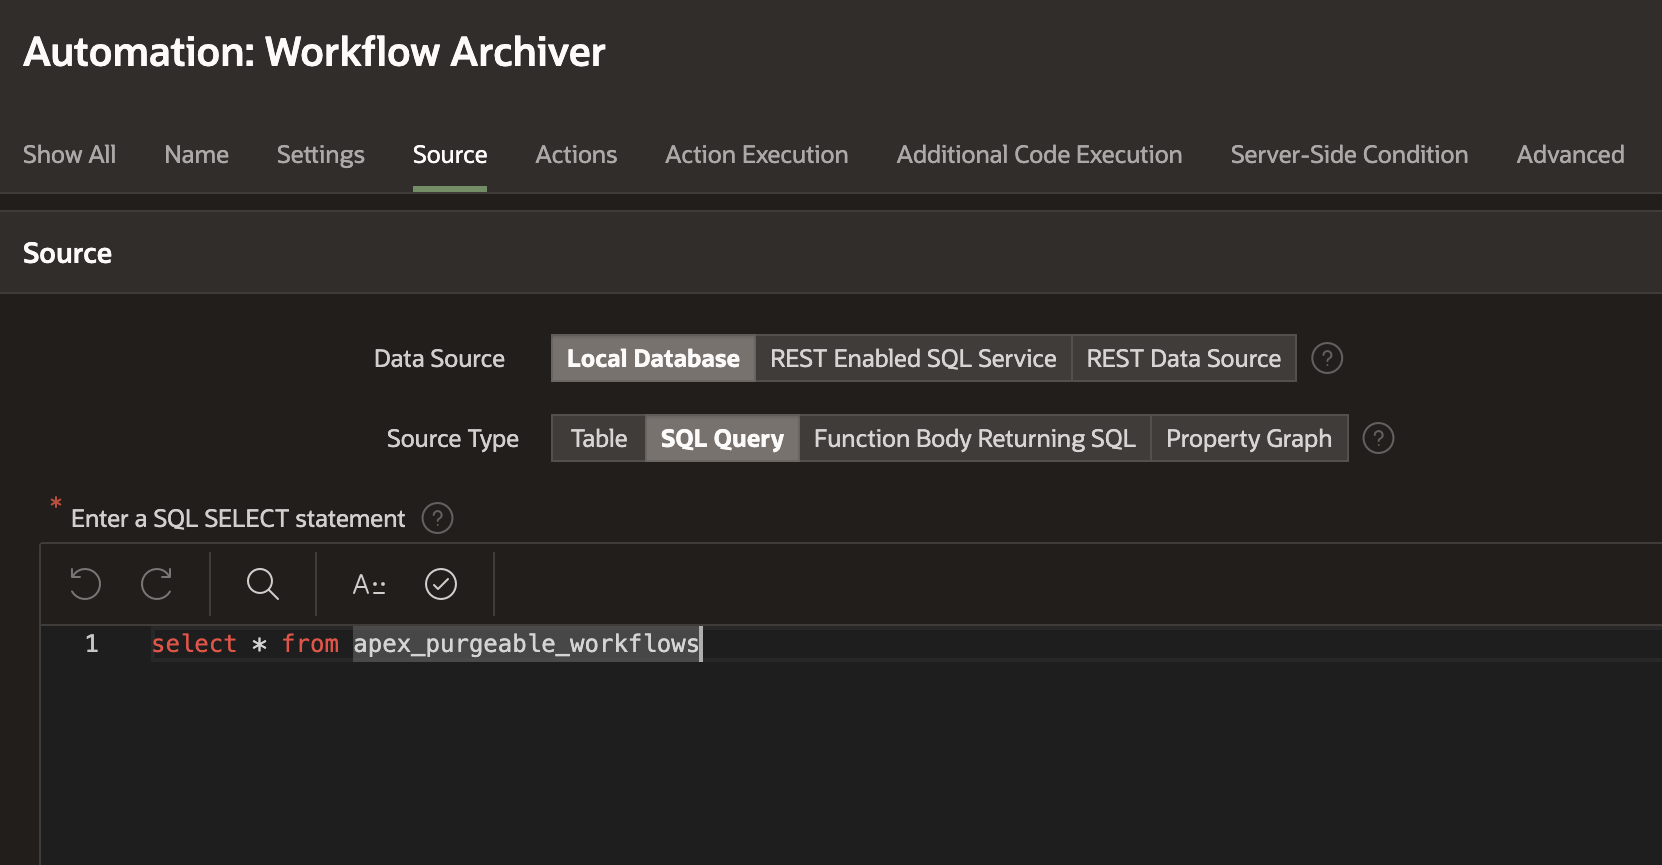This screenshot has height=865, width=1662.
Task: Choose the Property Graph source type
Action: click(x=1249, y=438)
